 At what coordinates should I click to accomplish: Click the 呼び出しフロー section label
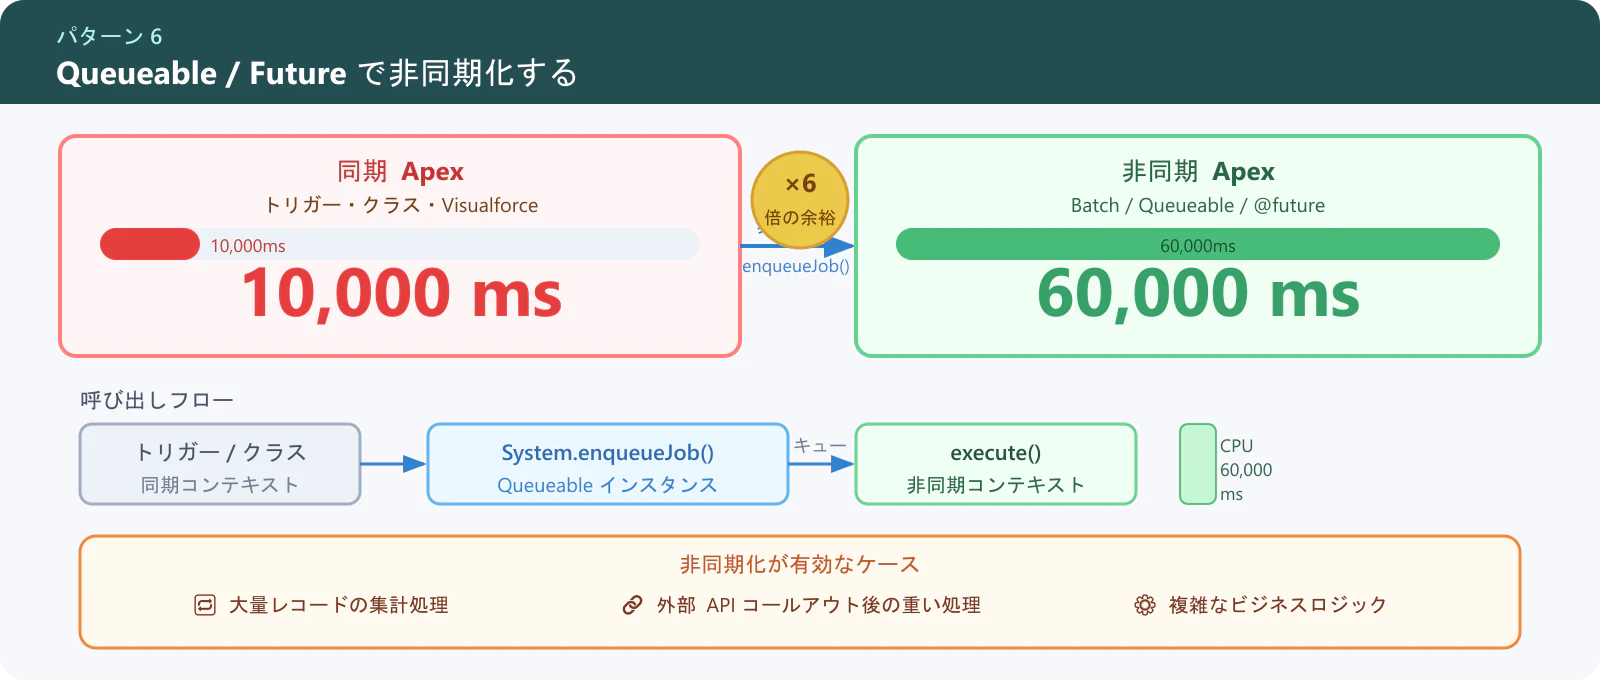pos(157,400)
